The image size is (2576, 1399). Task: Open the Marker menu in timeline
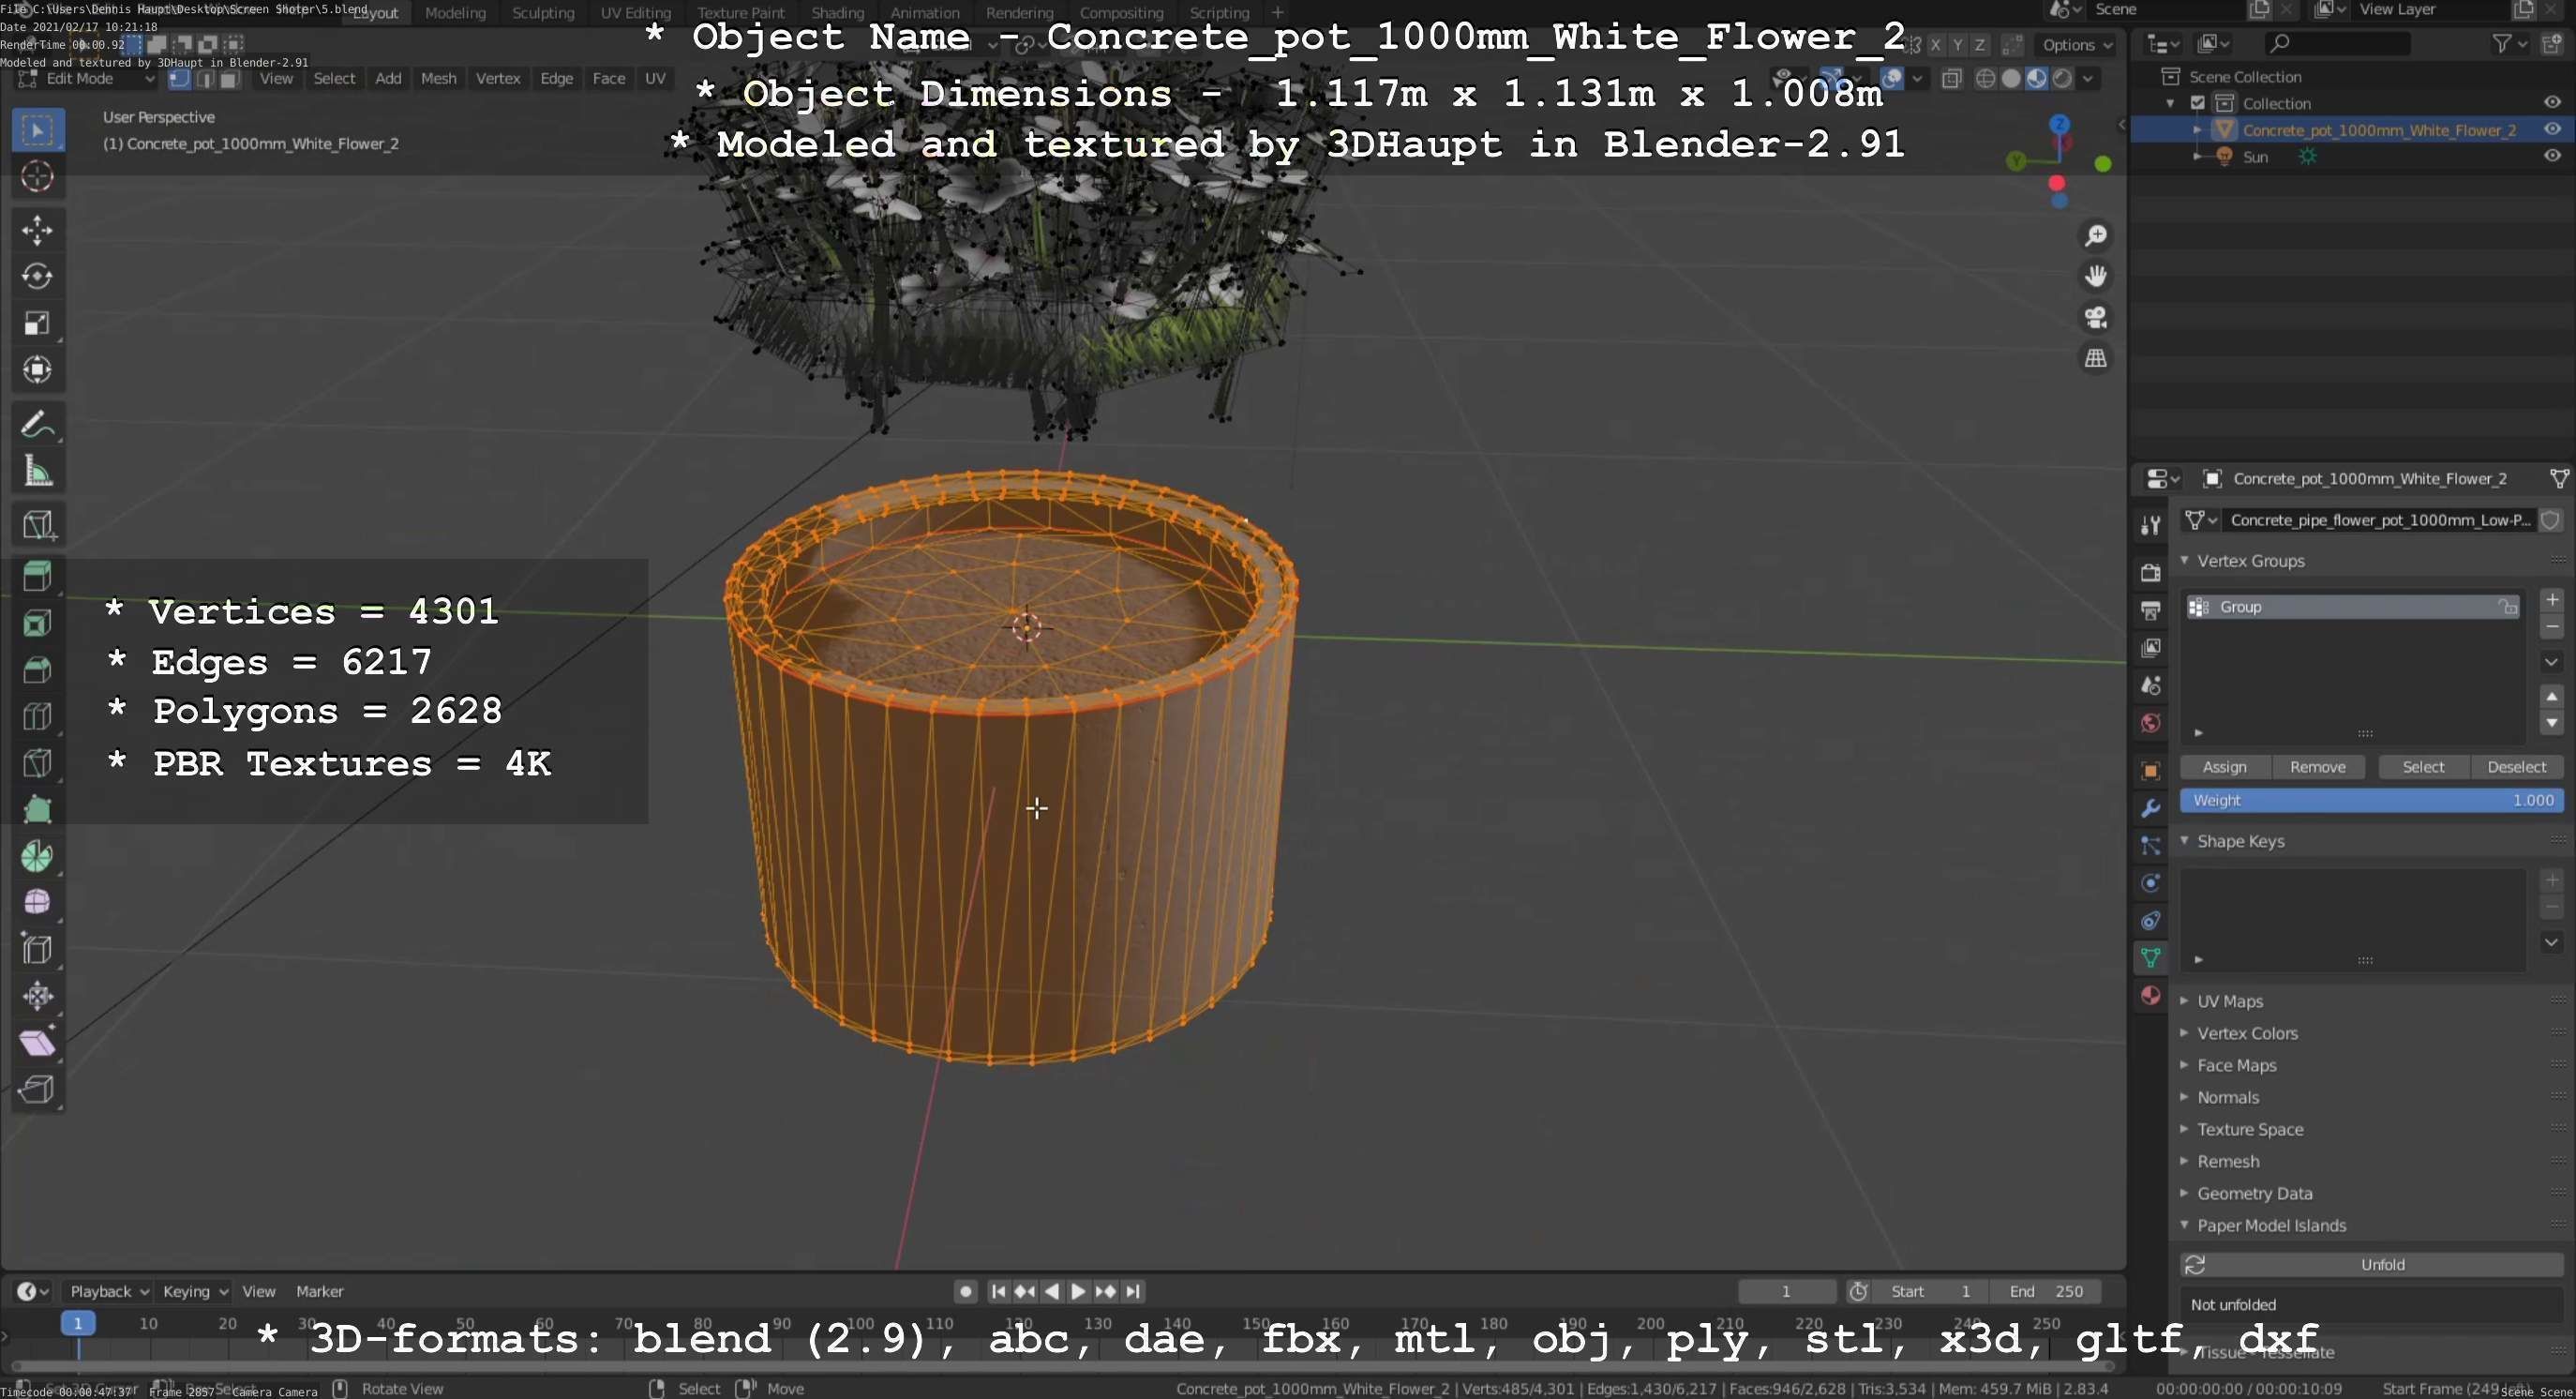click(320, 1291)
